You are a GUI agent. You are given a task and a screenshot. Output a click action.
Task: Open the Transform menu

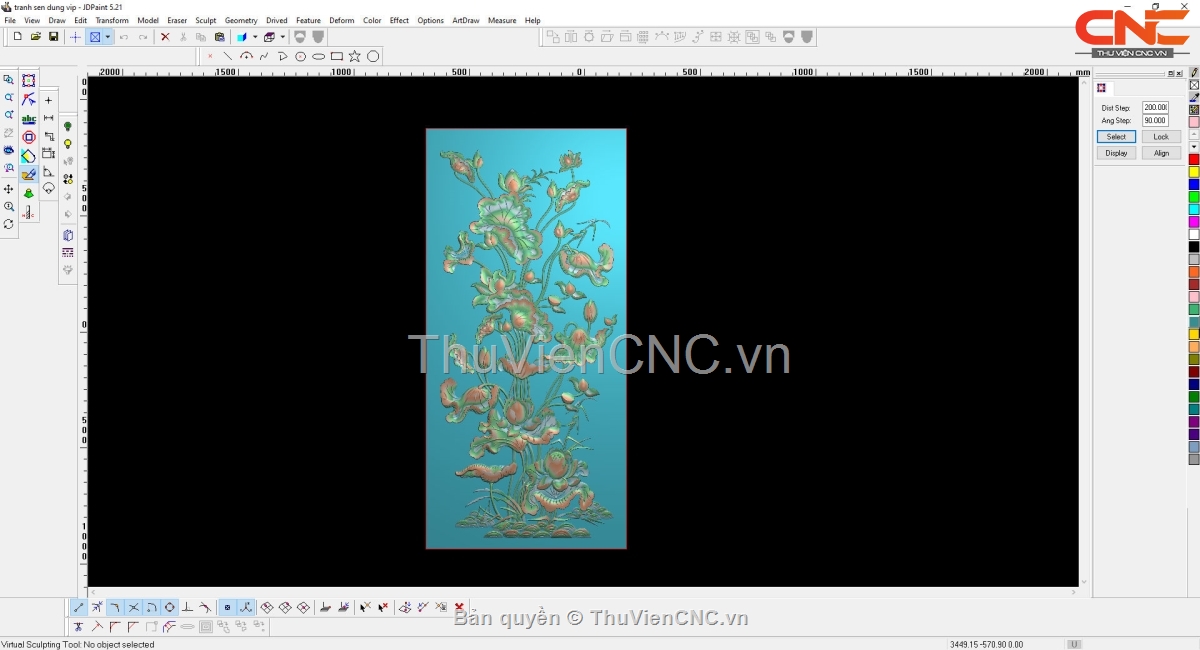pyautogui.click(x=112, y=20)
